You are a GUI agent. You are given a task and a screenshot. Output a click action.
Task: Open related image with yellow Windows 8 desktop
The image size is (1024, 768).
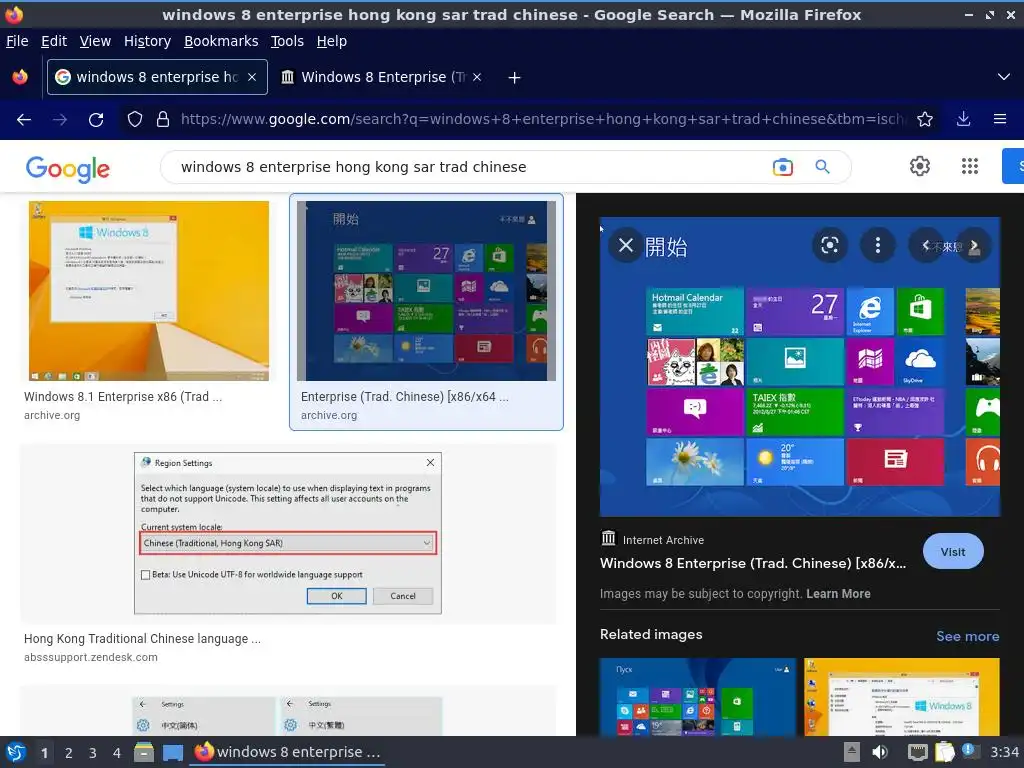(x=902, y=697)
